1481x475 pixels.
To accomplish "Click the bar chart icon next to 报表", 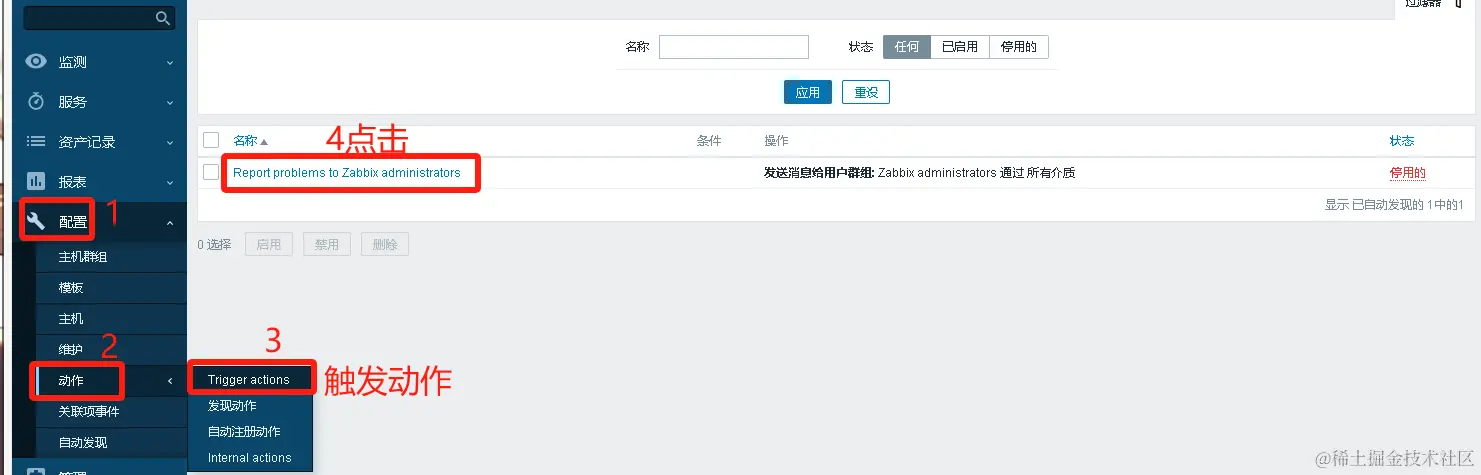I will 36,181.
